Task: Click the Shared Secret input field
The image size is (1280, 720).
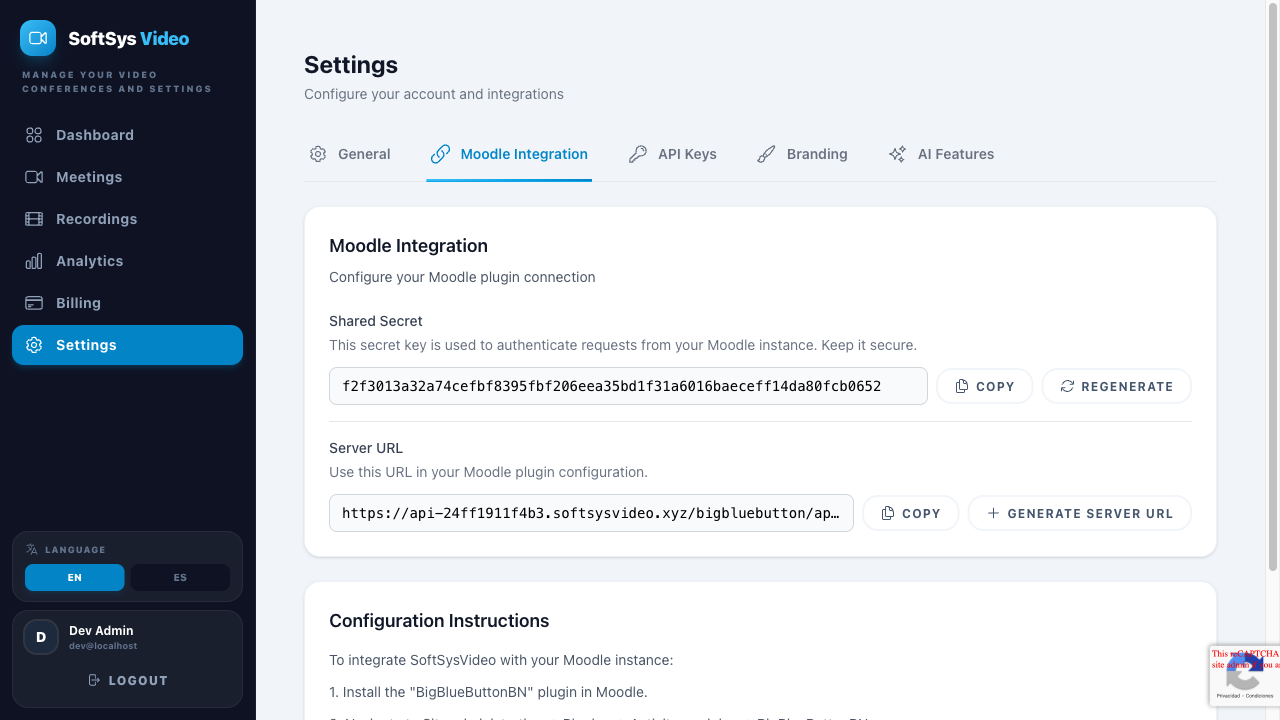Action: [628, 386]
